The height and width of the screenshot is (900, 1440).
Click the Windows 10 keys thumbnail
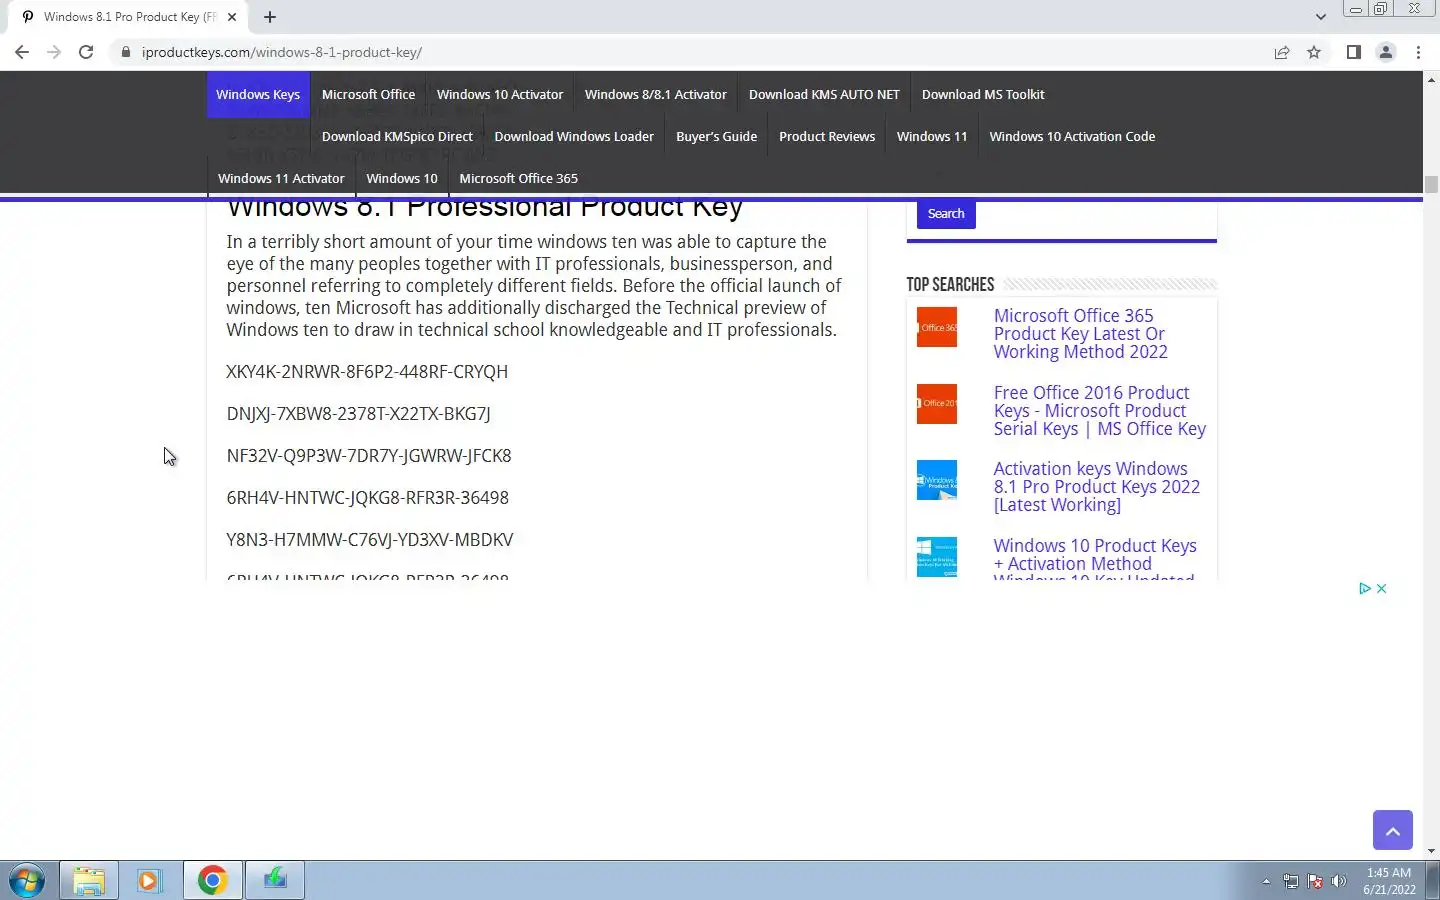pyautogui.click(x=937, y=557)
